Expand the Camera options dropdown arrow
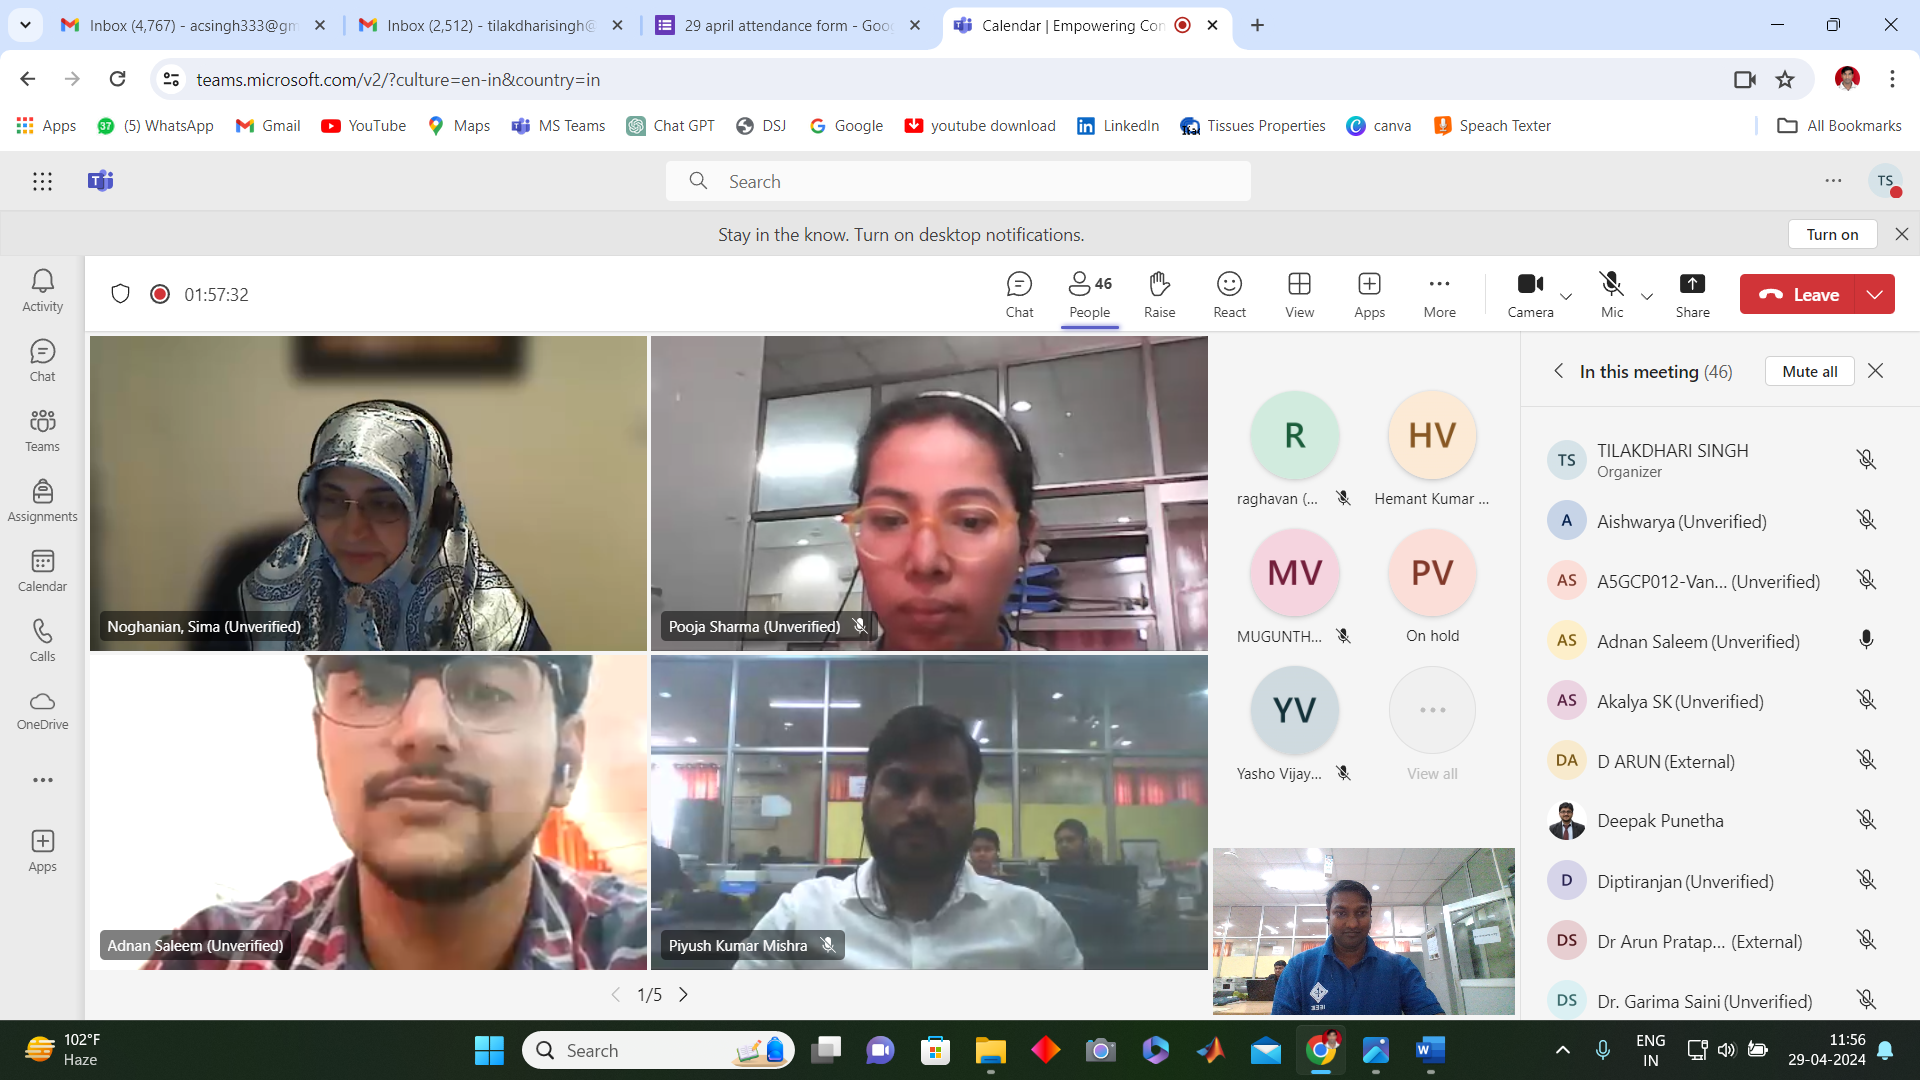Image resolution: width=1920 pixels, height=1080 pixels. 1567,296
